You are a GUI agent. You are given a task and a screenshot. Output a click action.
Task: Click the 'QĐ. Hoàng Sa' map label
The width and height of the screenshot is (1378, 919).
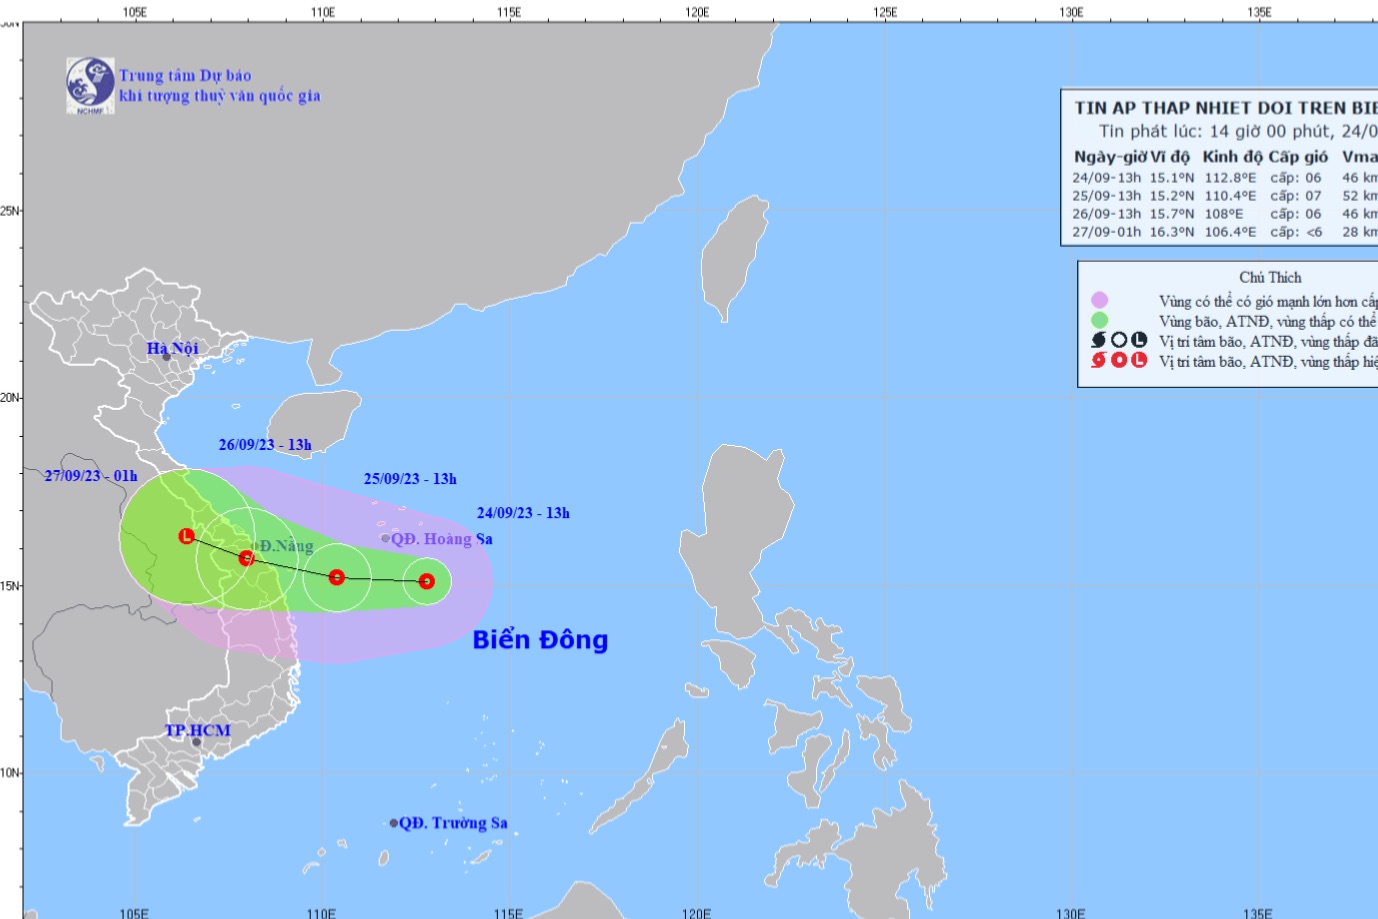[x=442, y=539]
